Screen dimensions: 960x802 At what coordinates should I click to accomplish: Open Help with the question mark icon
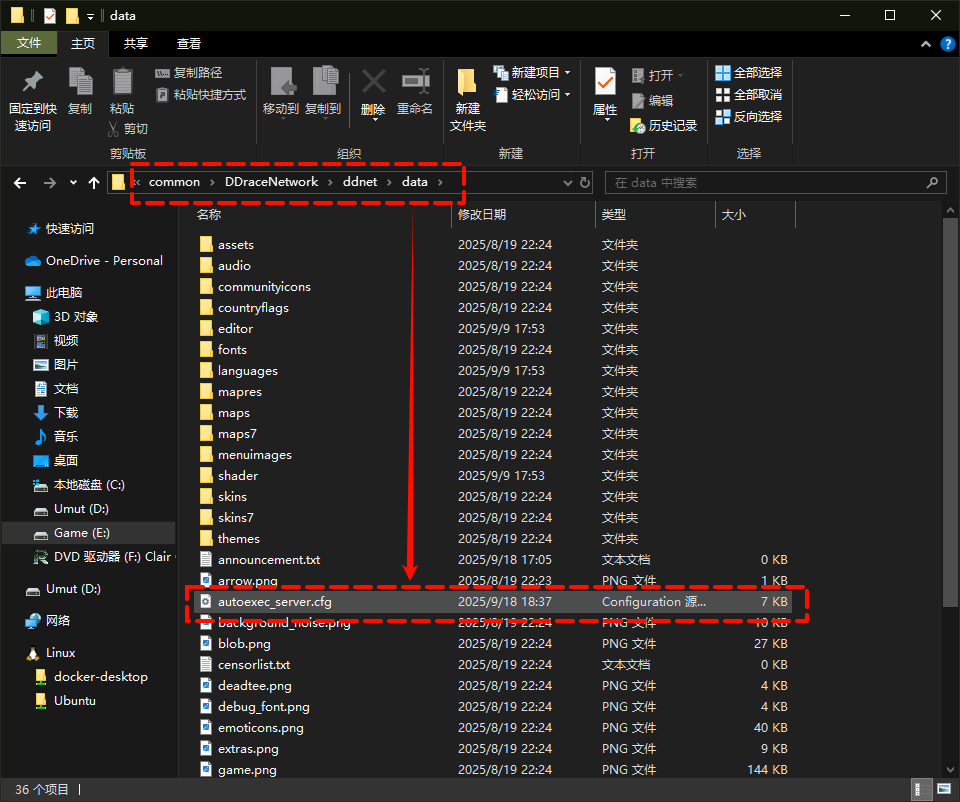[947, 44]
